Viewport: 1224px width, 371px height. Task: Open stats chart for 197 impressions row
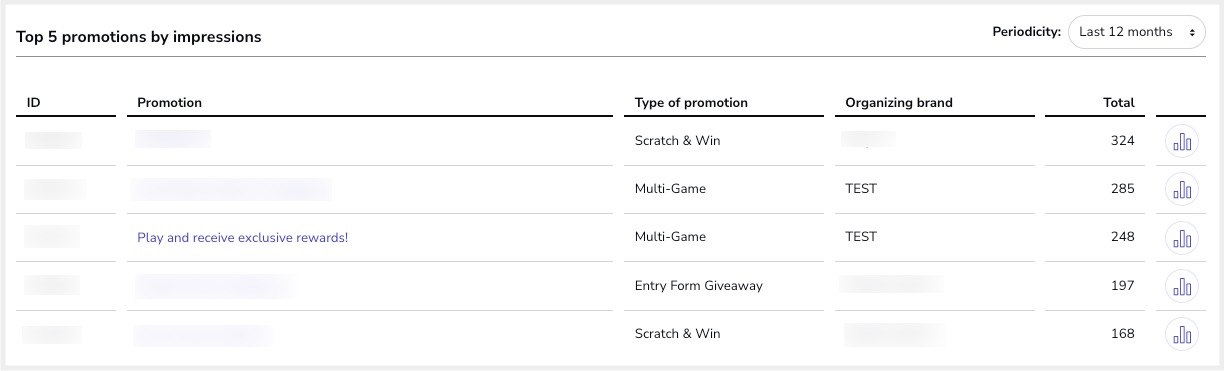point(1182,286)
